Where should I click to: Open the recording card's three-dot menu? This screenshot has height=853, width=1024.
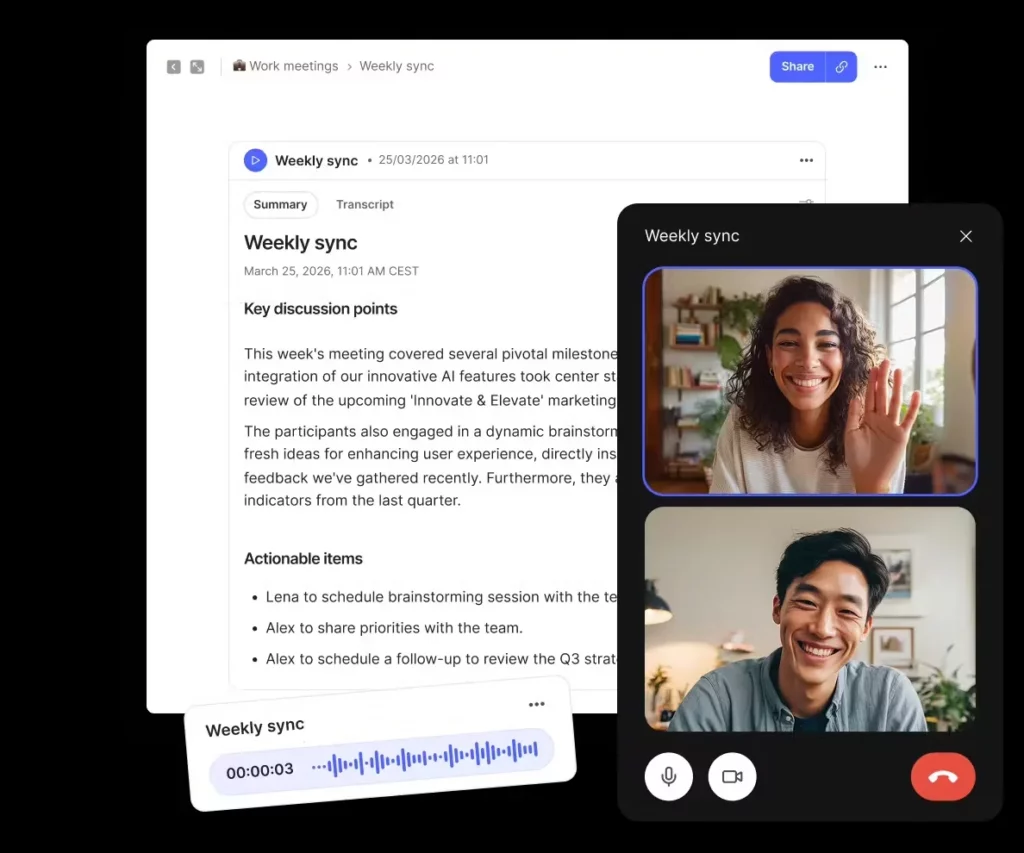[806, 160]
